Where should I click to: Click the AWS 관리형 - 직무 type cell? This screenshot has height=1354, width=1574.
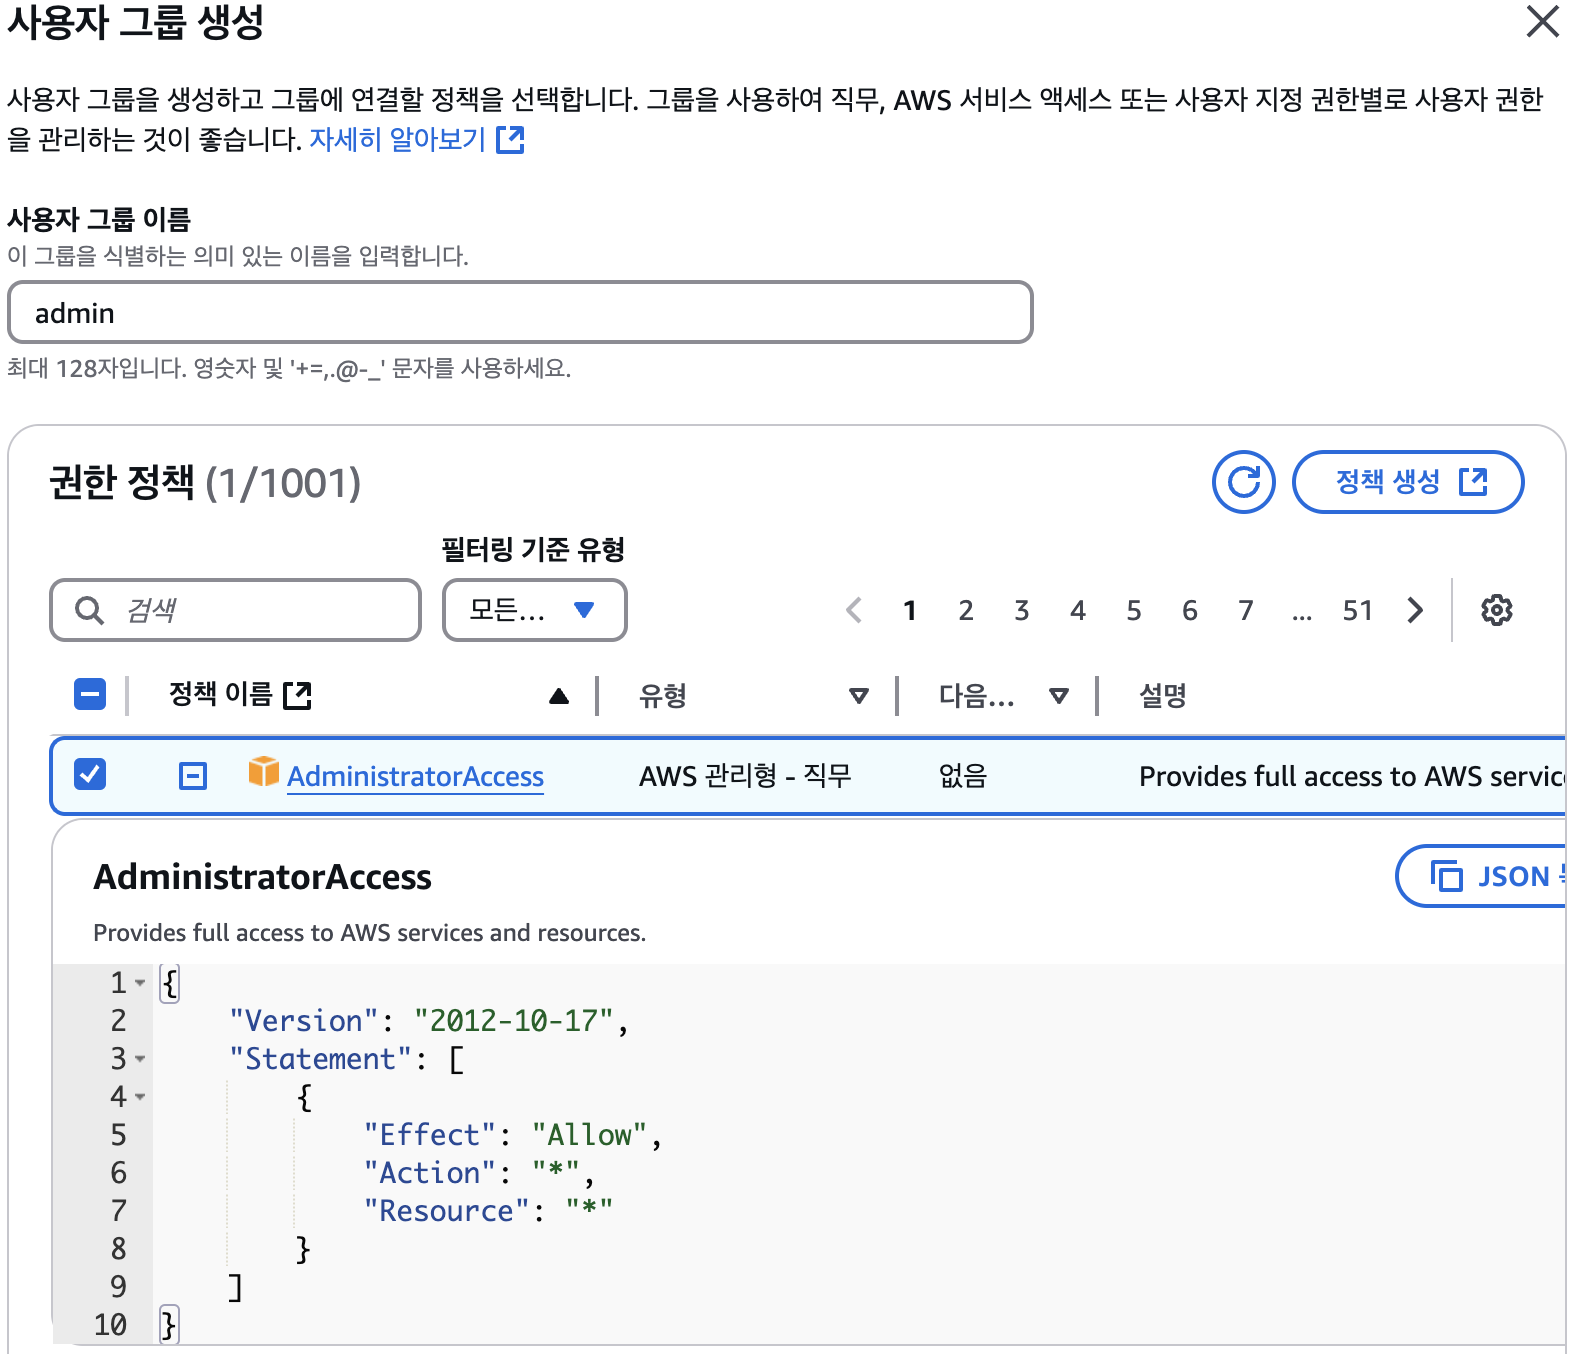tap(745, 776)
